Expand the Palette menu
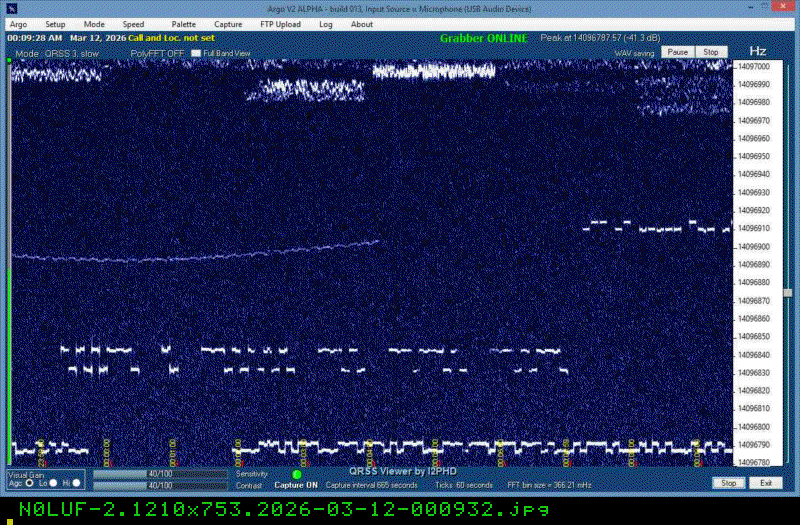The image size is (800, 525). [185, 24]
